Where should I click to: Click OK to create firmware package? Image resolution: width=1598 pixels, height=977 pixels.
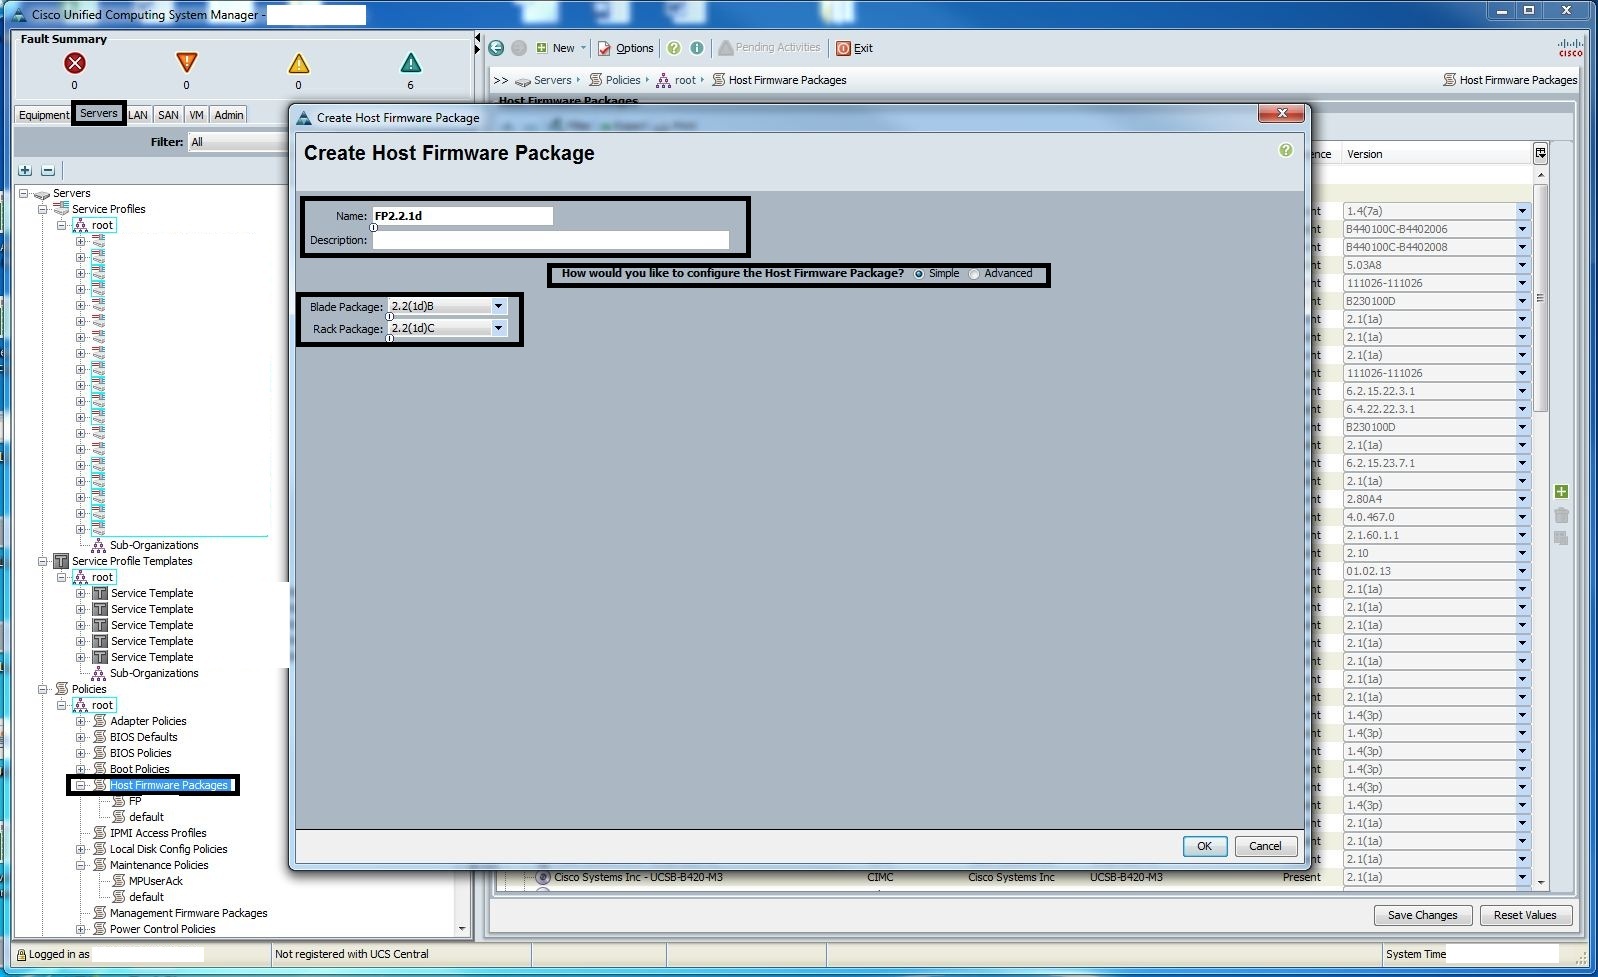click(1204, 846)
